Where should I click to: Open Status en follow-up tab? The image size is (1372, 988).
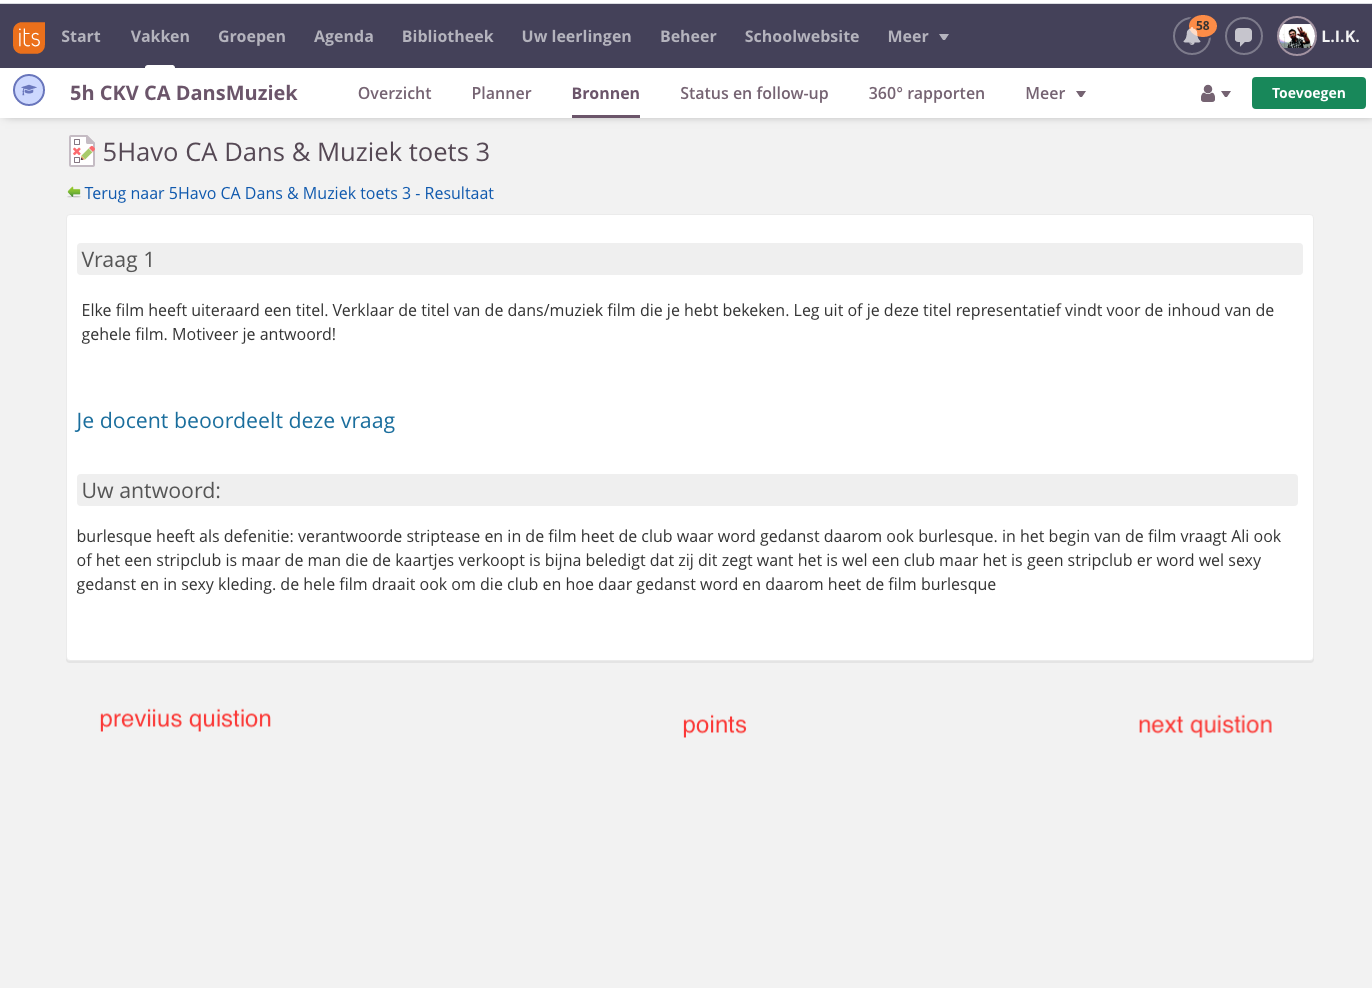[x=754, y=94]
